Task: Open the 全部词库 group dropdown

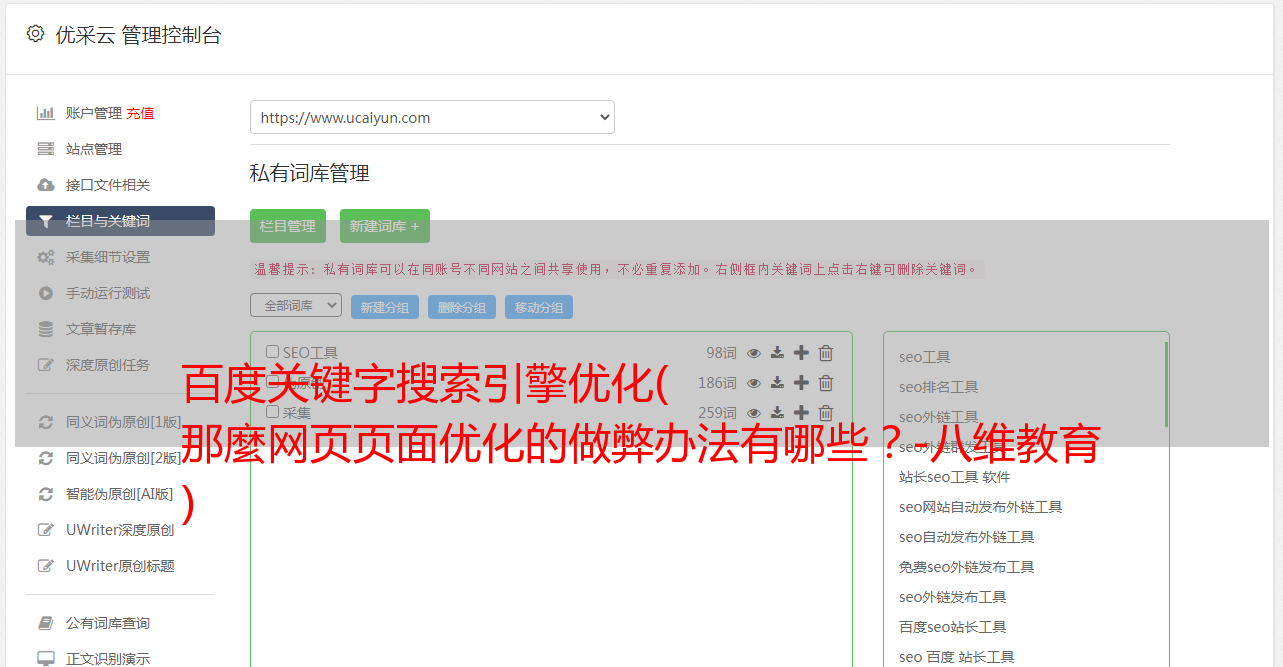Action: click(x=296, y=305)
